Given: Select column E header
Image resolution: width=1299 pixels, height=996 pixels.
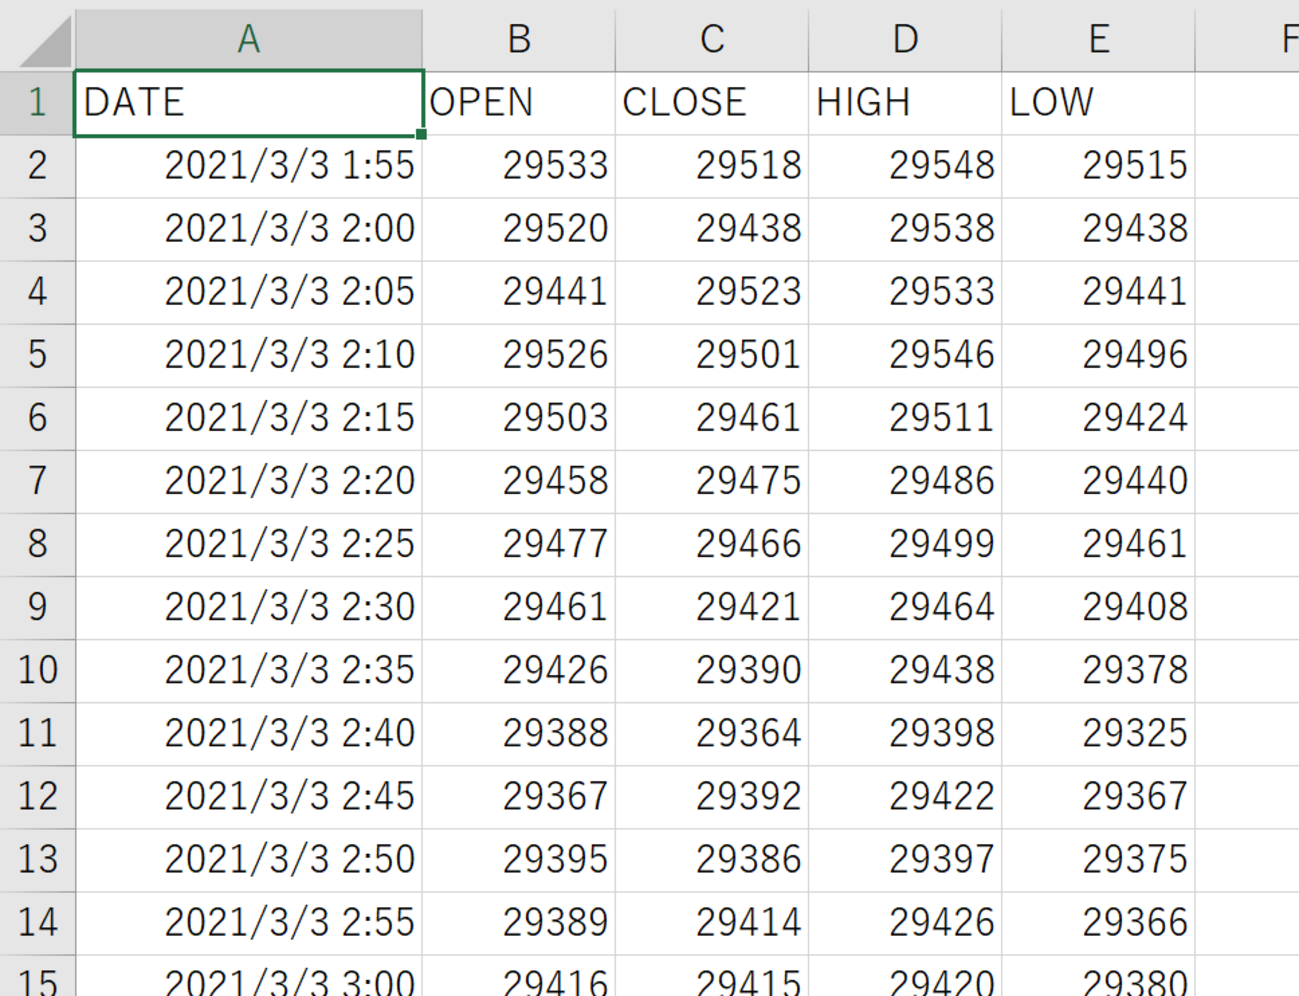Looking at the screenshot, I should [x=1098, y=38].
